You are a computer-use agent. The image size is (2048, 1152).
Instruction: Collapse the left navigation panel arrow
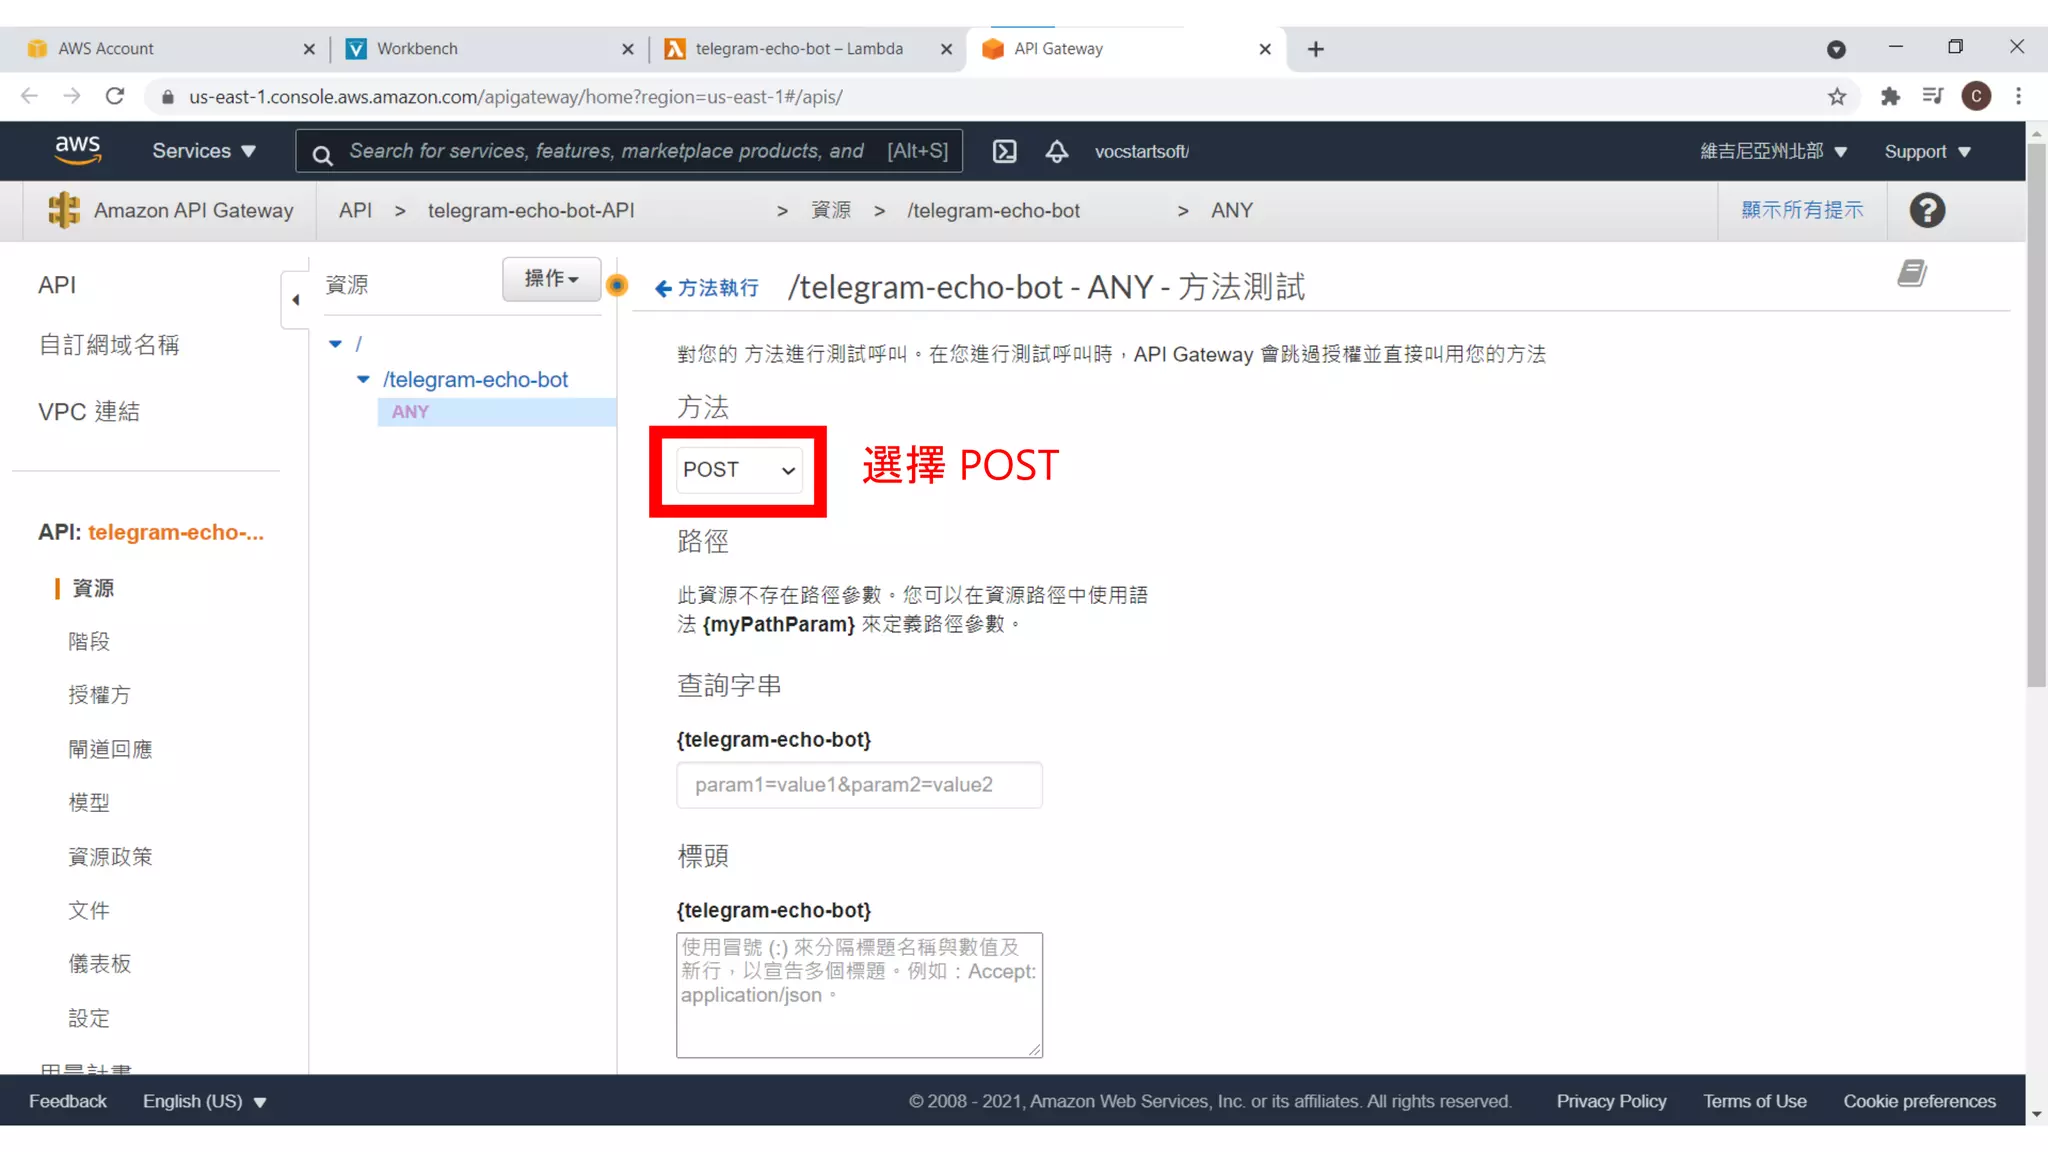pyautogui.click(x=295, y=299)
